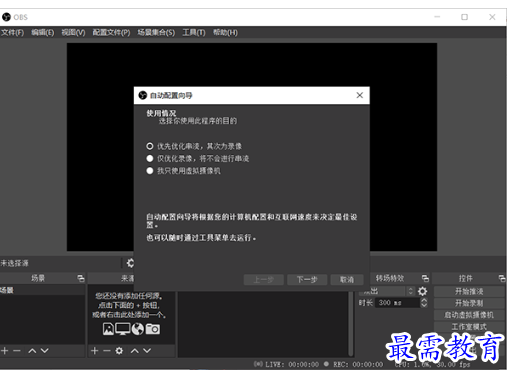Image resolution: width=510 pixels, height=379 pixels.
Task: Click the LIVE: 00:00:00 status text
Action: (292, 364)
